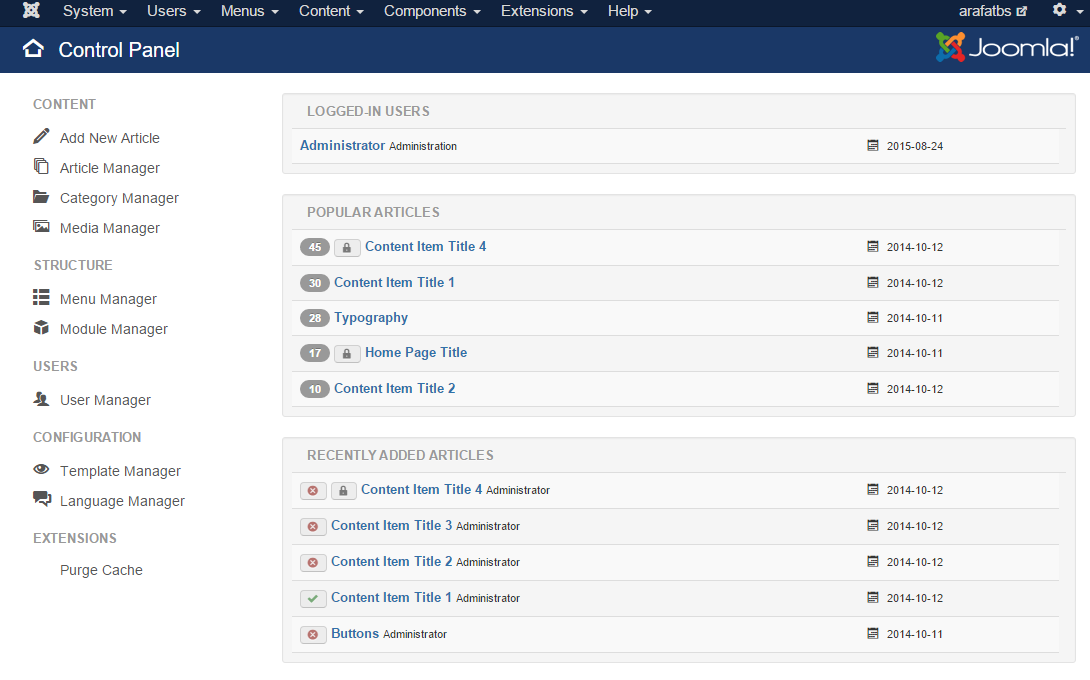This screenshot has width=1090, height=680.
Task: Open the Components dropdown menu
Action: (x=432, y=11)
